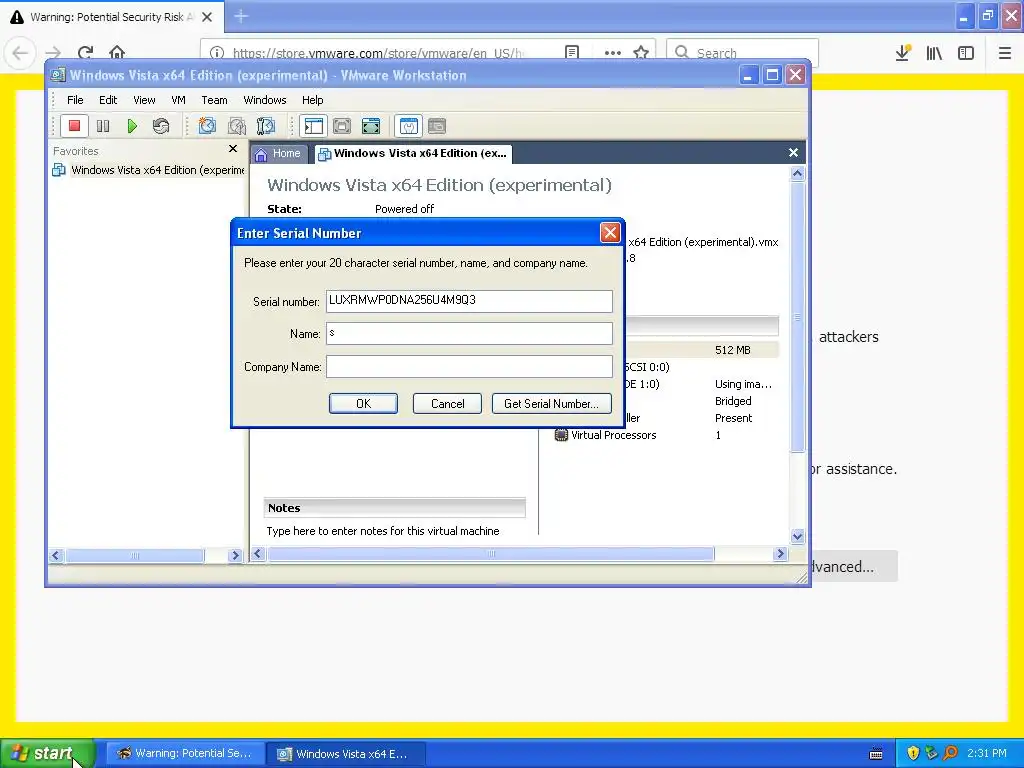The height and width of the screenshot is (768, 1024).
Task: Confirm the serial number with OK
Action: pyautogui.click(x=363, y=404)
